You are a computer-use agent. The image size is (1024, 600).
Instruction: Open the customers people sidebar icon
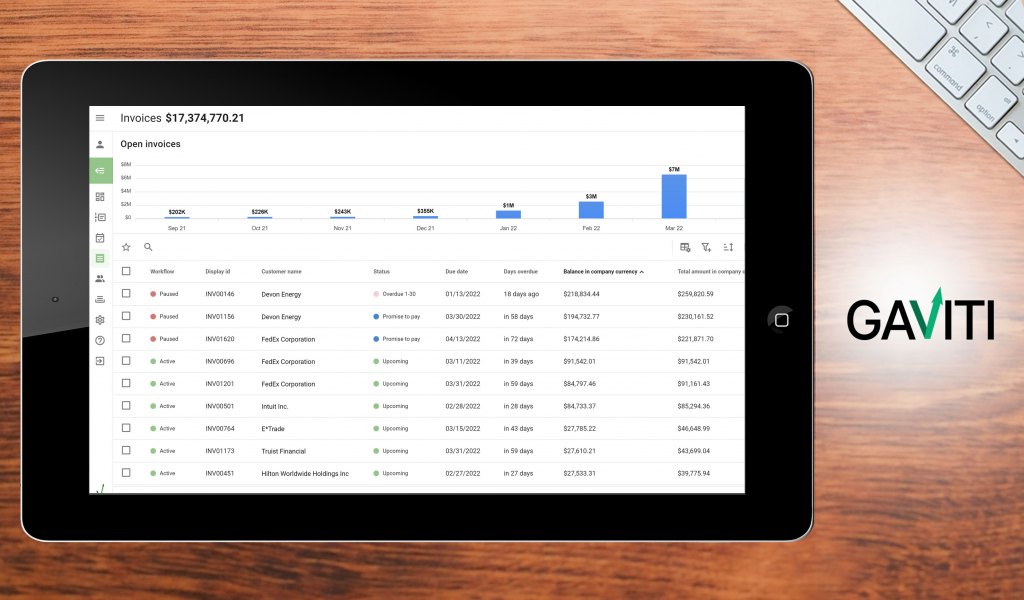coord(100,279)
